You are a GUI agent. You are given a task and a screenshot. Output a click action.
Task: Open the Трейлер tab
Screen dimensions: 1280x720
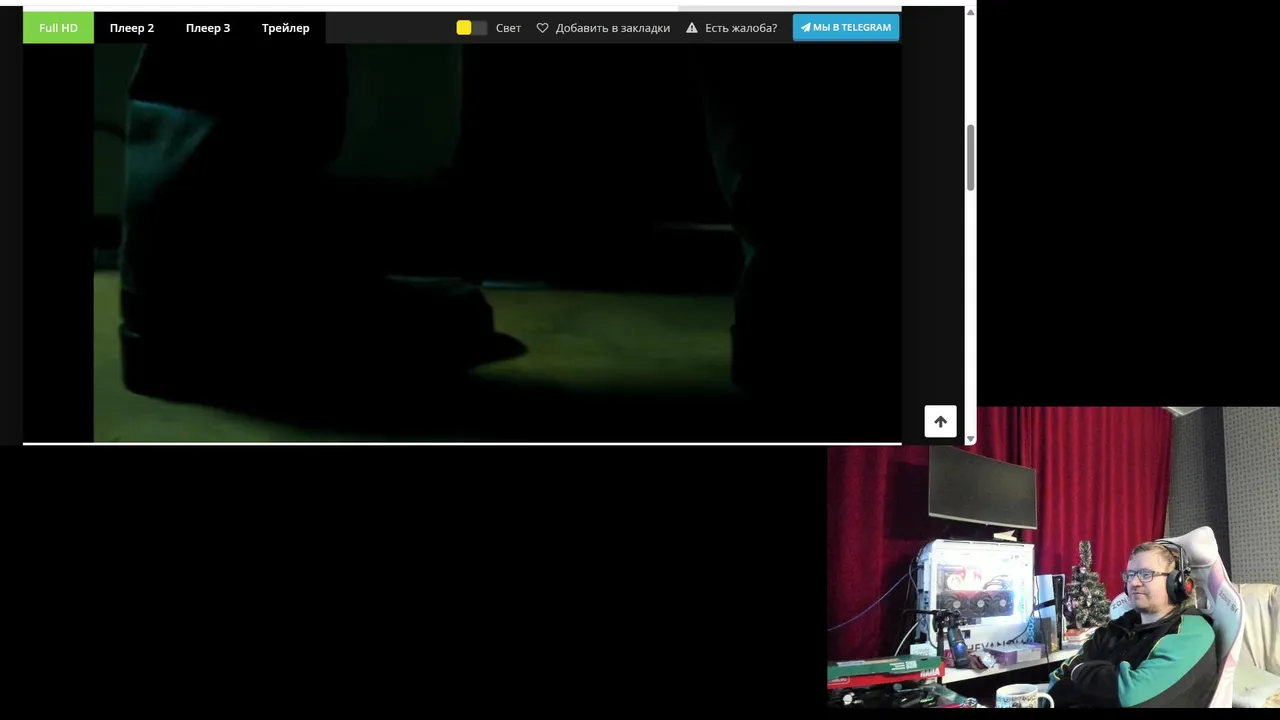(286, 28)
